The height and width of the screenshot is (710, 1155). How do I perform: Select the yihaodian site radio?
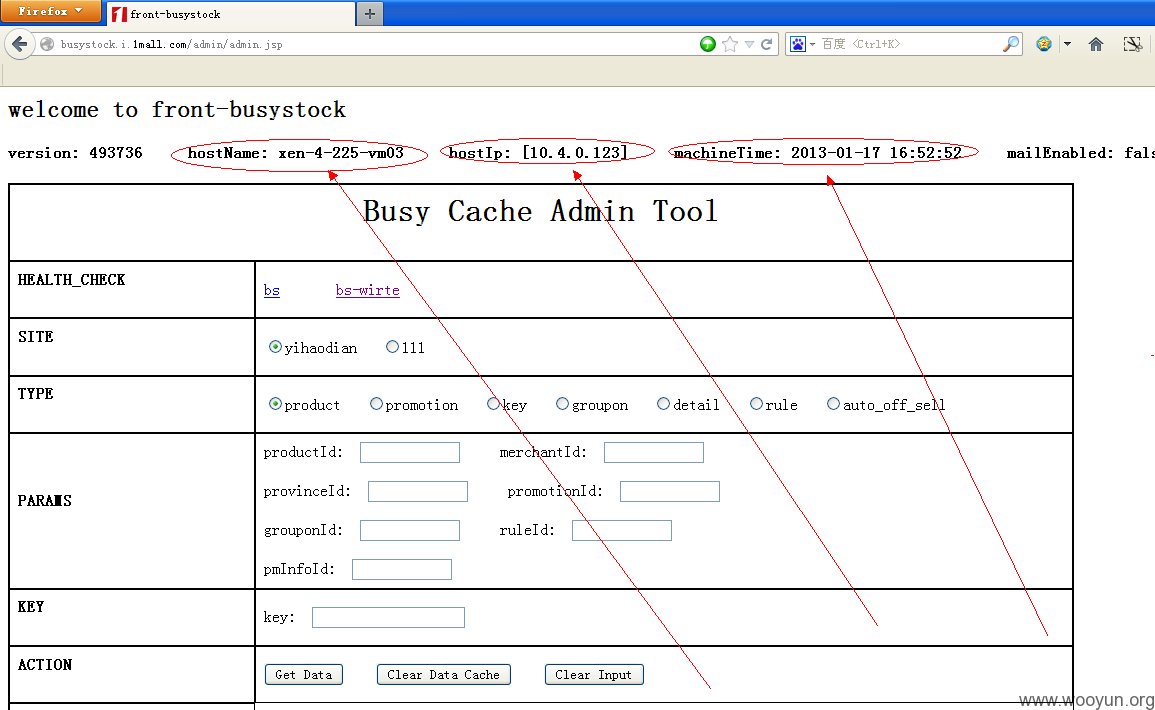[275, 347]
